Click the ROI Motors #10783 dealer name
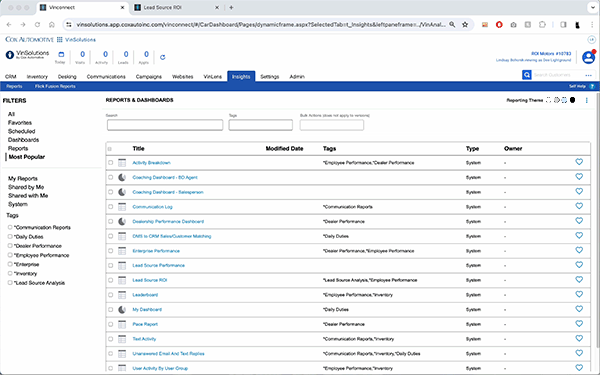Viewport: 600px width, 375px height. tap(551, 54)
